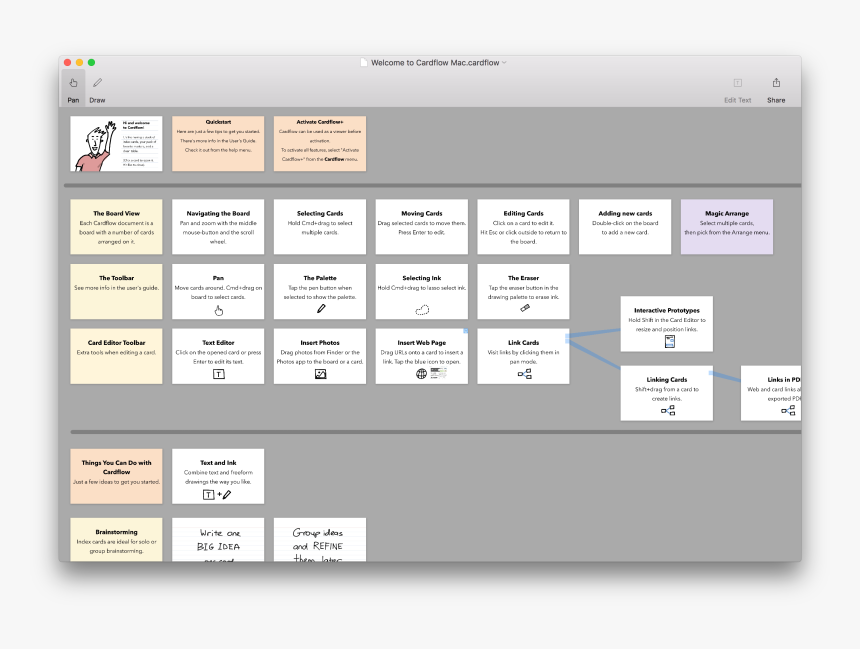Select The Toolbar yellow card
The width and height of the screenshot is (860, 649).
pos(116,291)
